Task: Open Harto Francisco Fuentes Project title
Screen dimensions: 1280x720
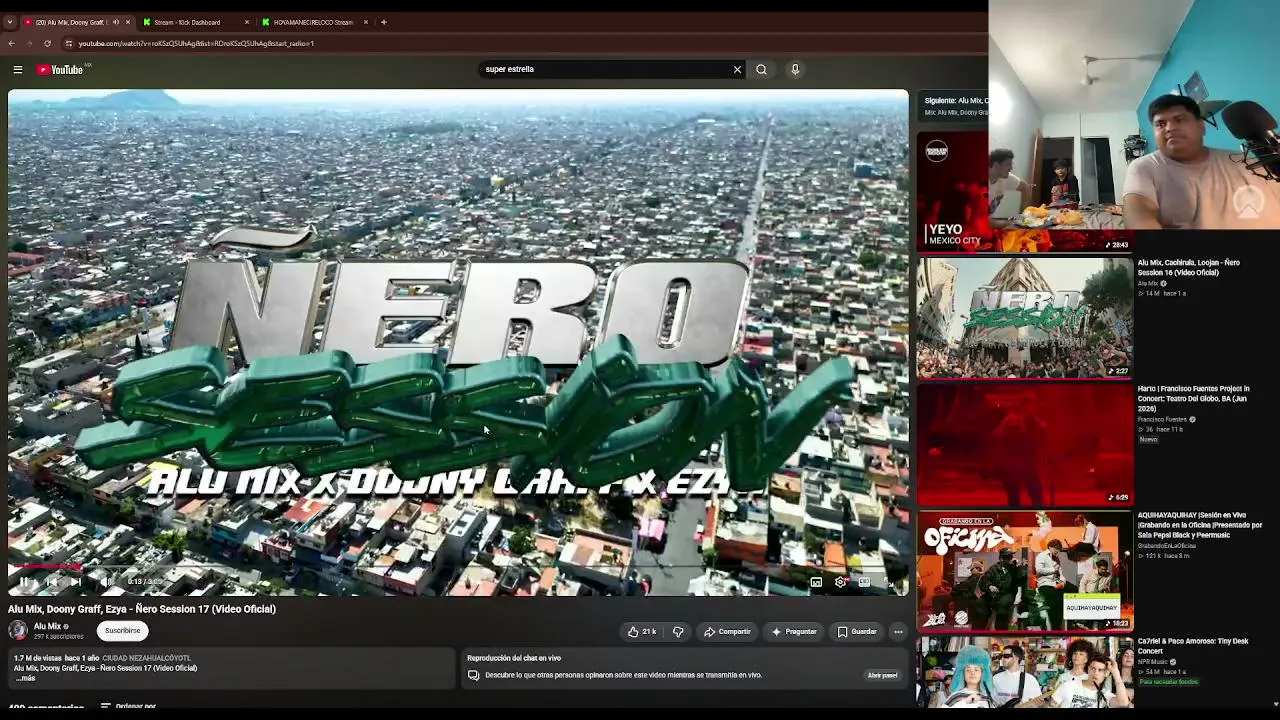Action: [x=1193, y=398]
